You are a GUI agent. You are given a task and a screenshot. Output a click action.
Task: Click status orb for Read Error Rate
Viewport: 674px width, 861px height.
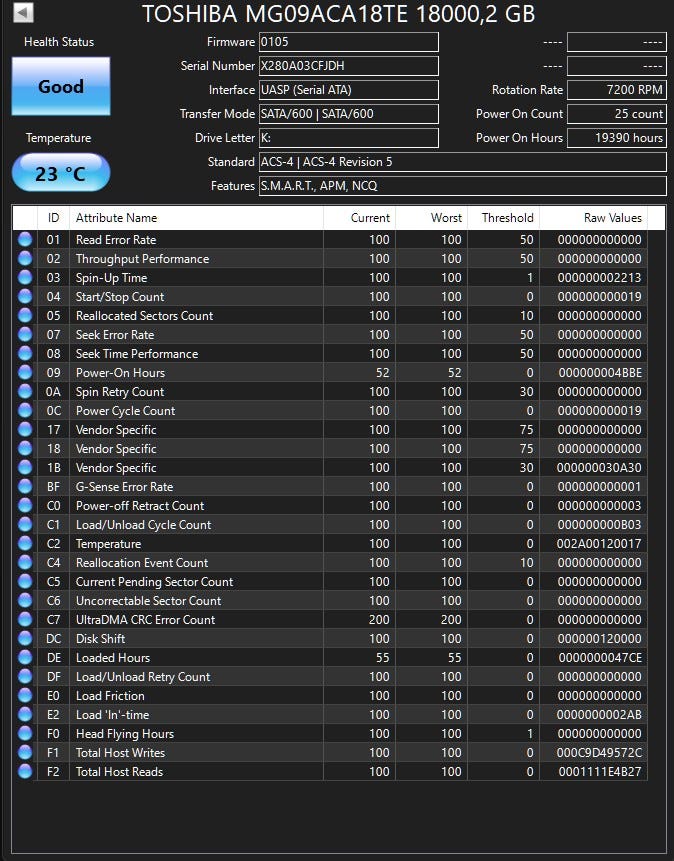tap(25, 239)
